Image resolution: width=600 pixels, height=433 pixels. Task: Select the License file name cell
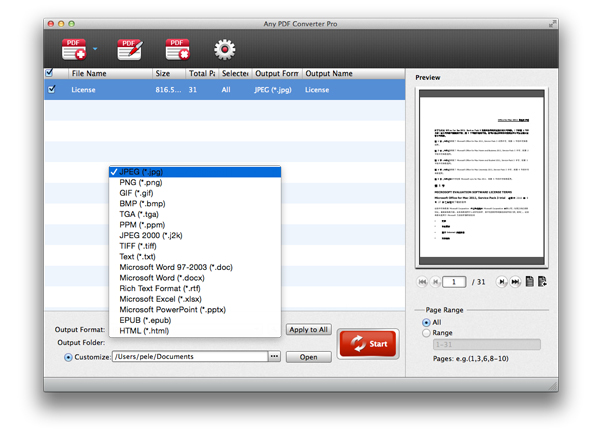point(83,90)
